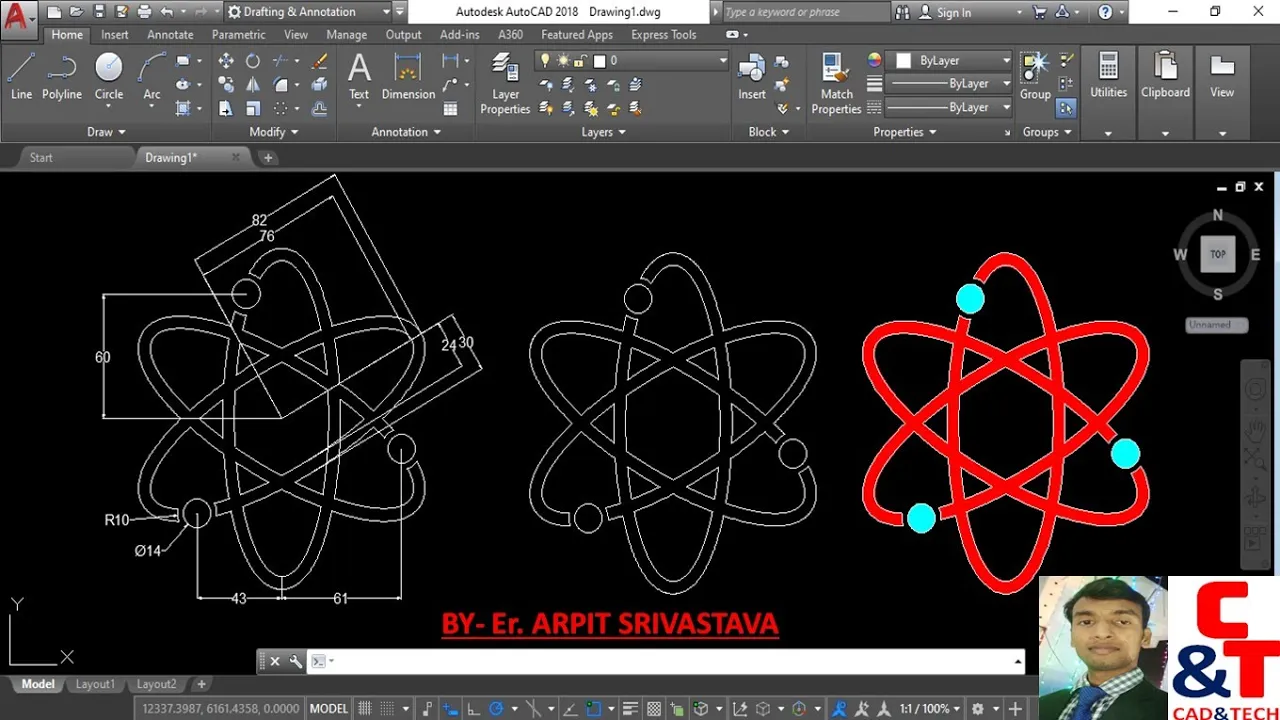Click the Insert block icon
The image size is (1280, 720).
point(752,77)
